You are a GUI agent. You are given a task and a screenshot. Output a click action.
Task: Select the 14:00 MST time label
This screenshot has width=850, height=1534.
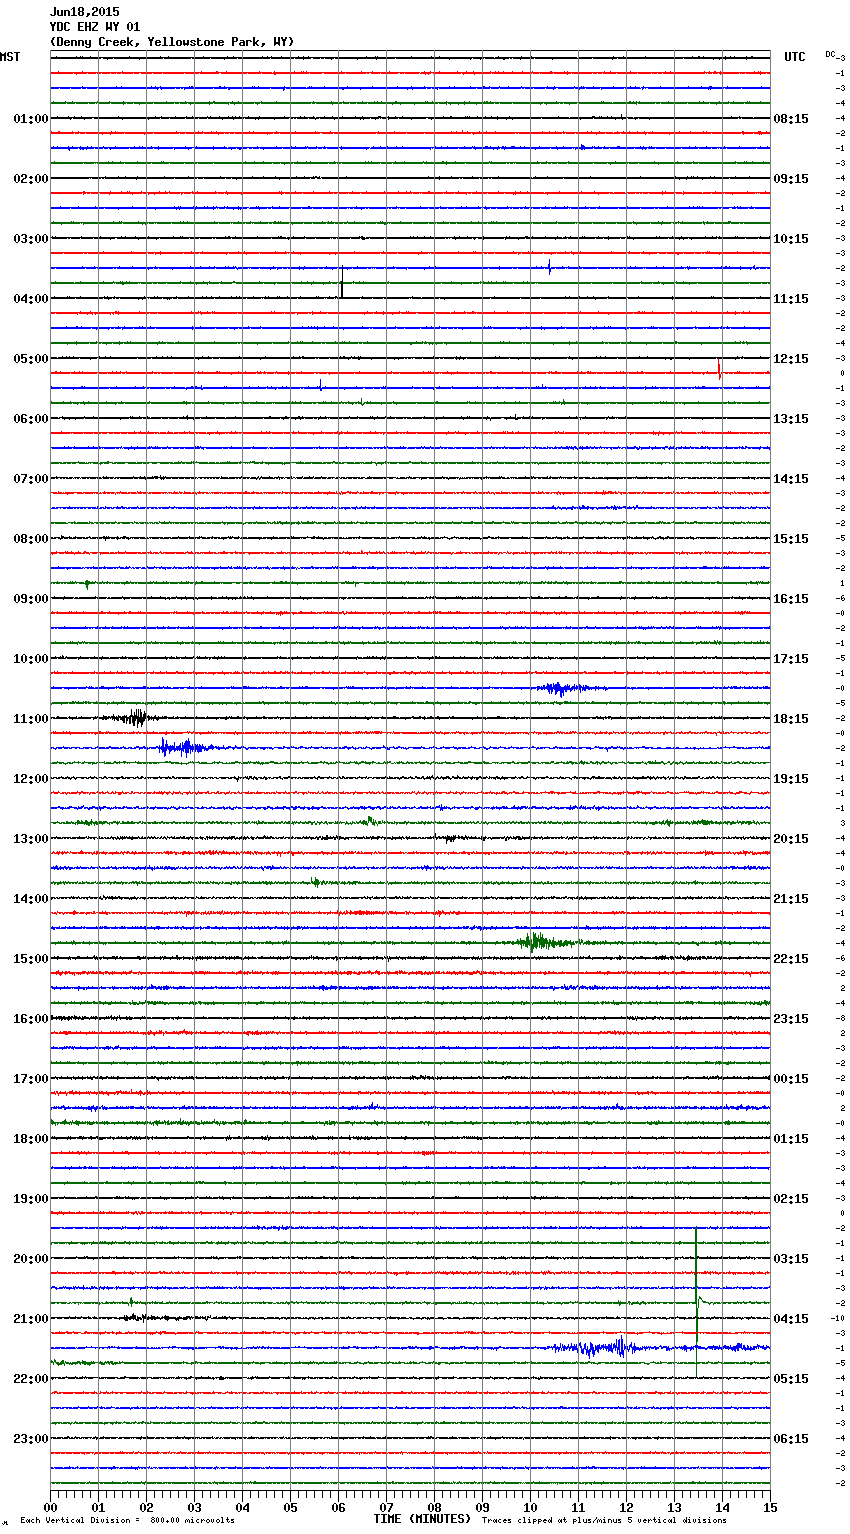coord(31,899)
